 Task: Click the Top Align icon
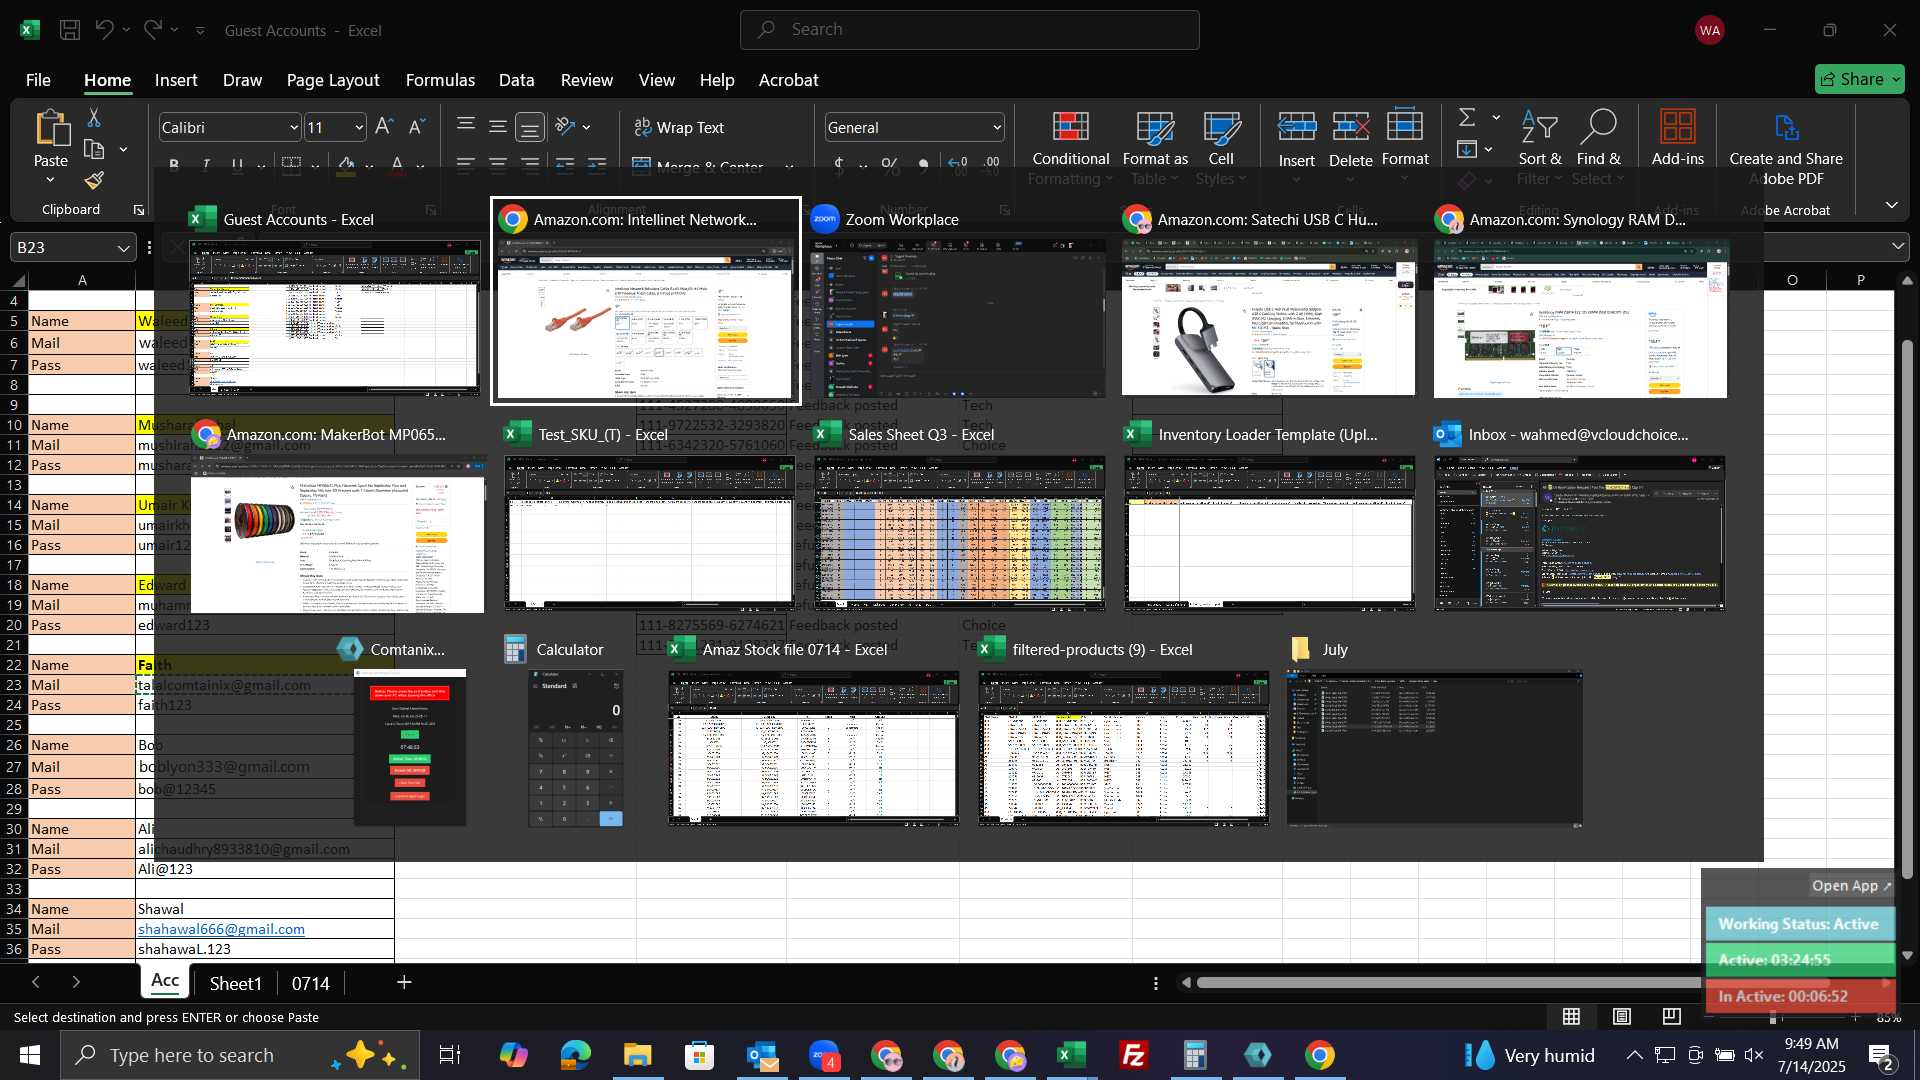[466, 126]
